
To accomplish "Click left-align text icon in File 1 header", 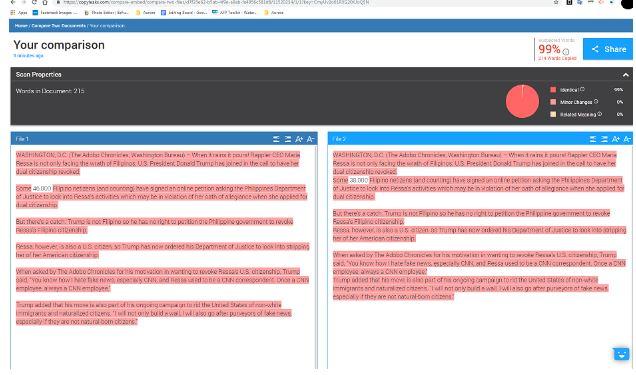I will pyautogui.click(x=276, y=139).
